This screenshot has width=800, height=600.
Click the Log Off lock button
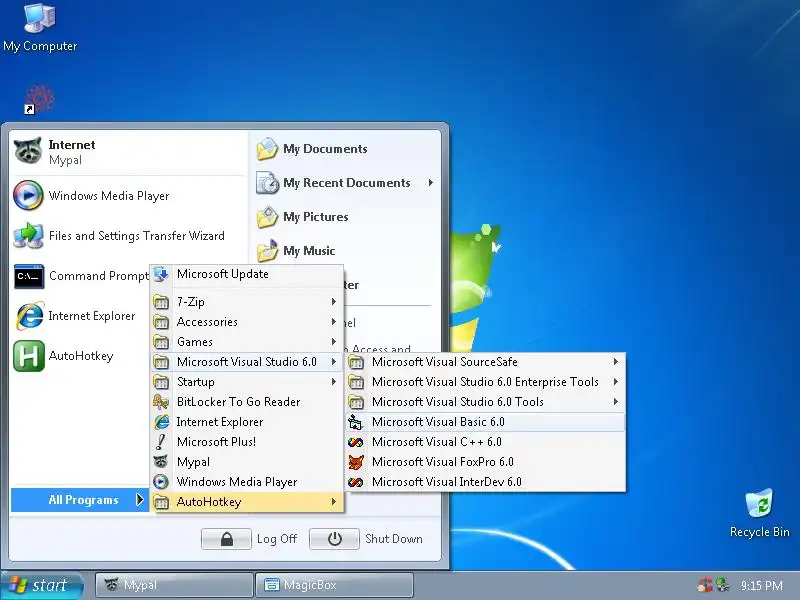click(226, 539)
